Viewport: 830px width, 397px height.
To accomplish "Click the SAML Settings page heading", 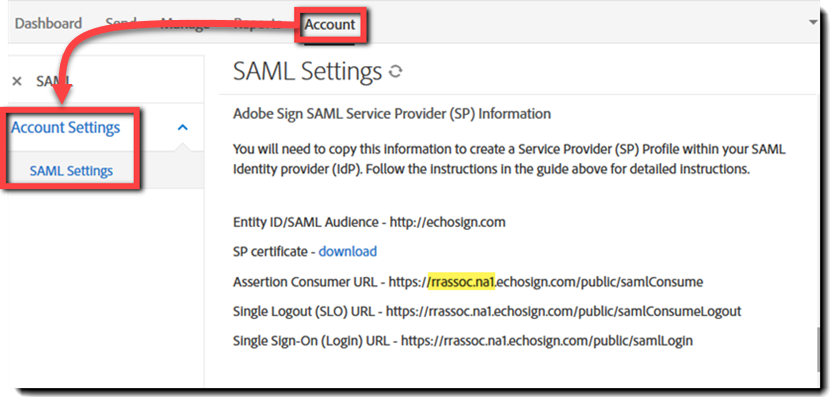I will click(x=307, y=71).
